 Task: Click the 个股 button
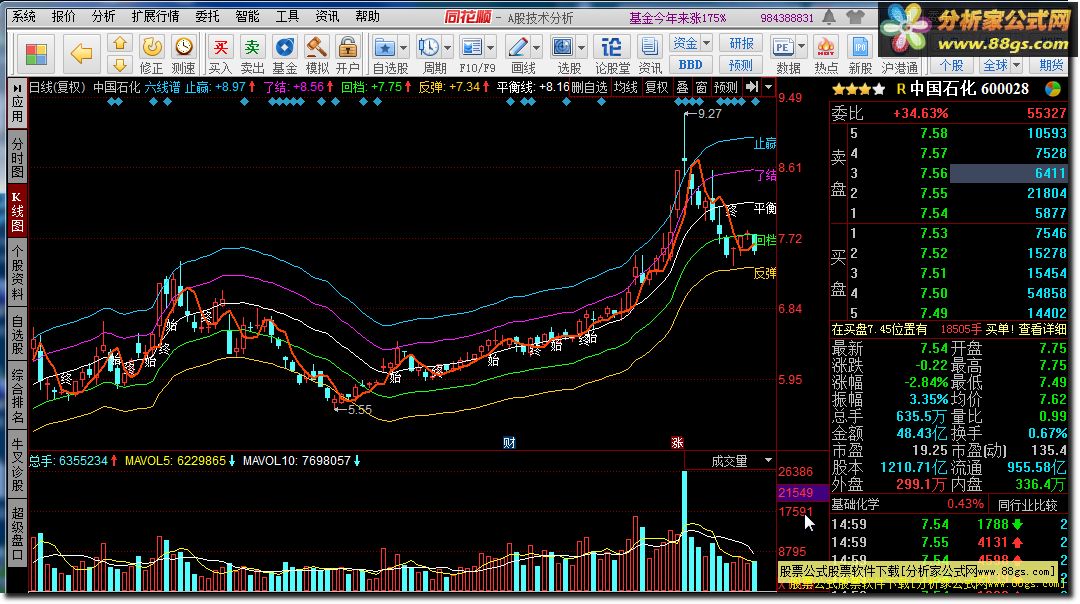click(x=951, y=65)
